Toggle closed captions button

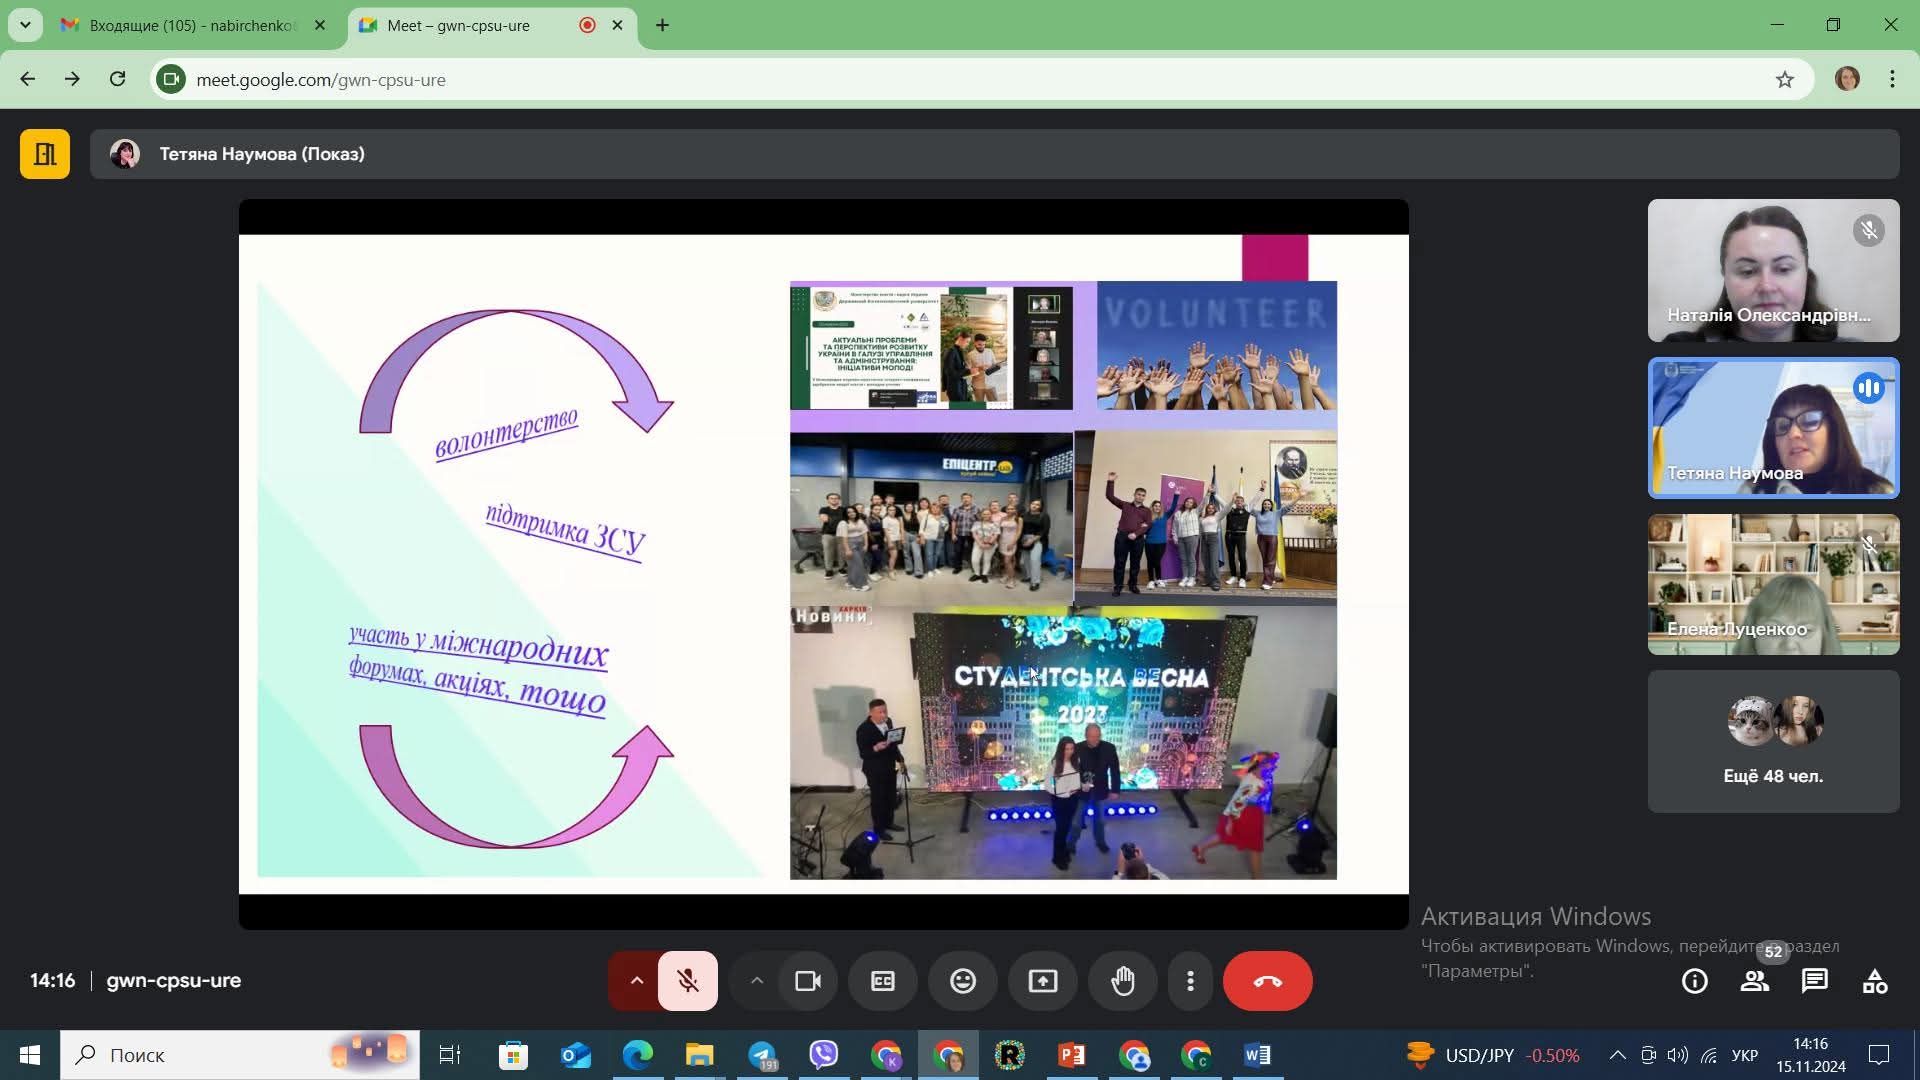(x=883, y=981)
